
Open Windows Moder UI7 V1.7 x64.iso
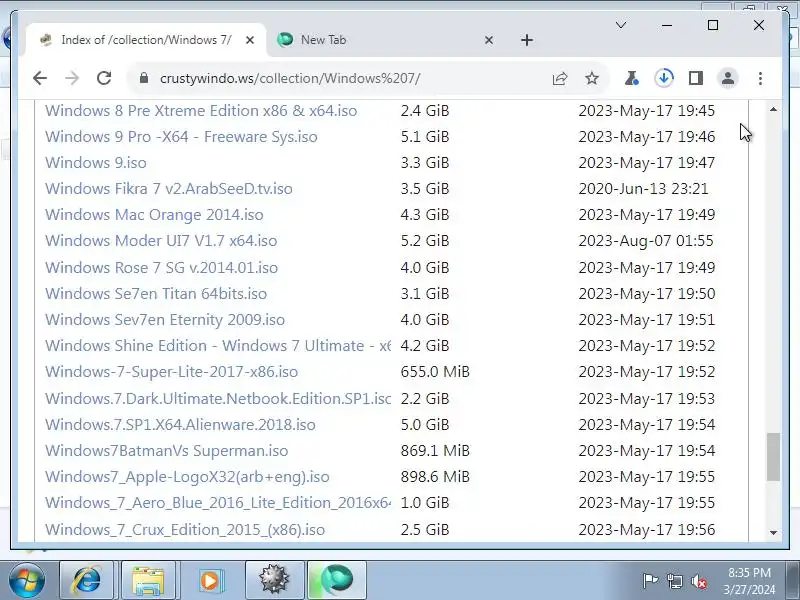(161, 241)
